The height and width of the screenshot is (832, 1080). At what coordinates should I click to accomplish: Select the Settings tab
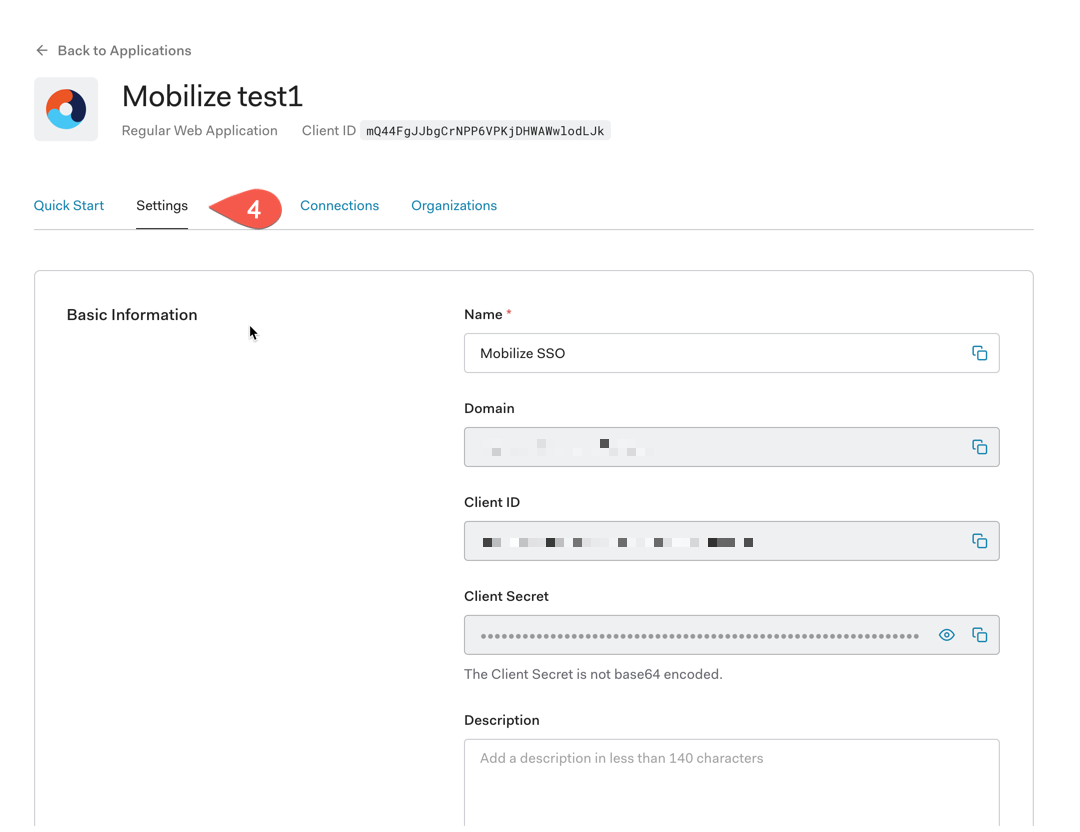click(162, 205)
